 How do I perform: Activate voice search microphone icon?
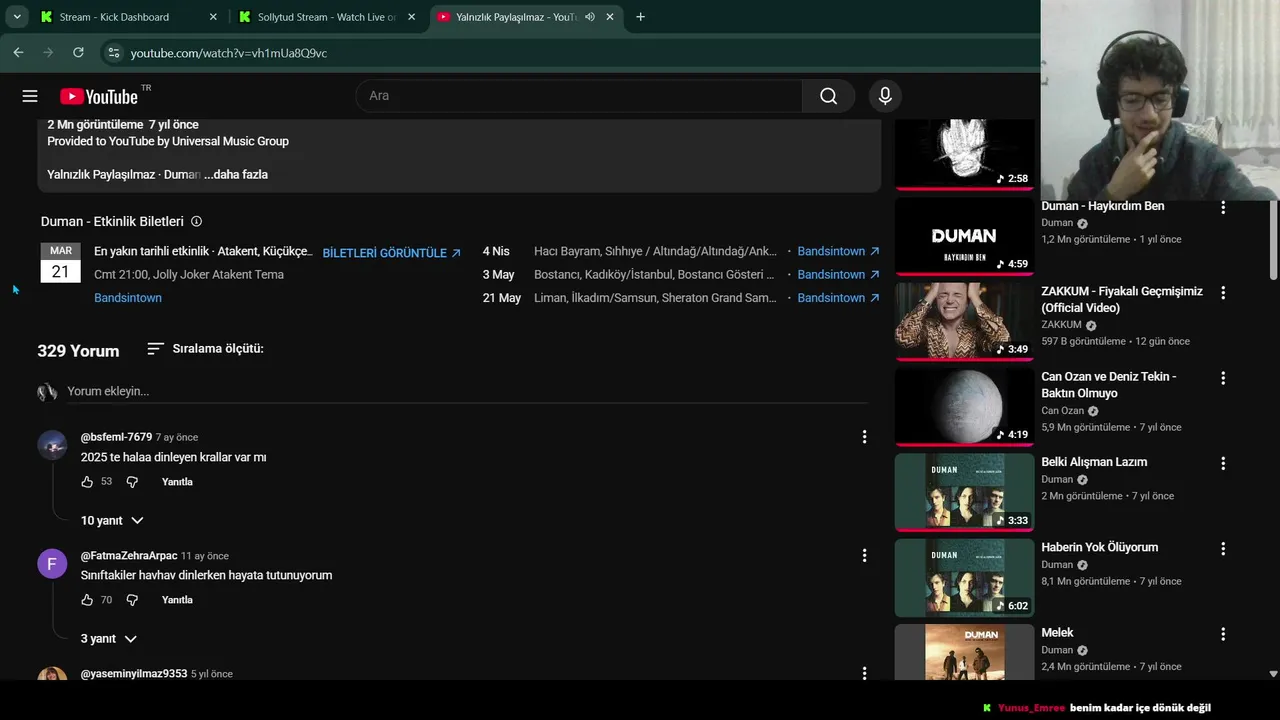click(884, 96)
